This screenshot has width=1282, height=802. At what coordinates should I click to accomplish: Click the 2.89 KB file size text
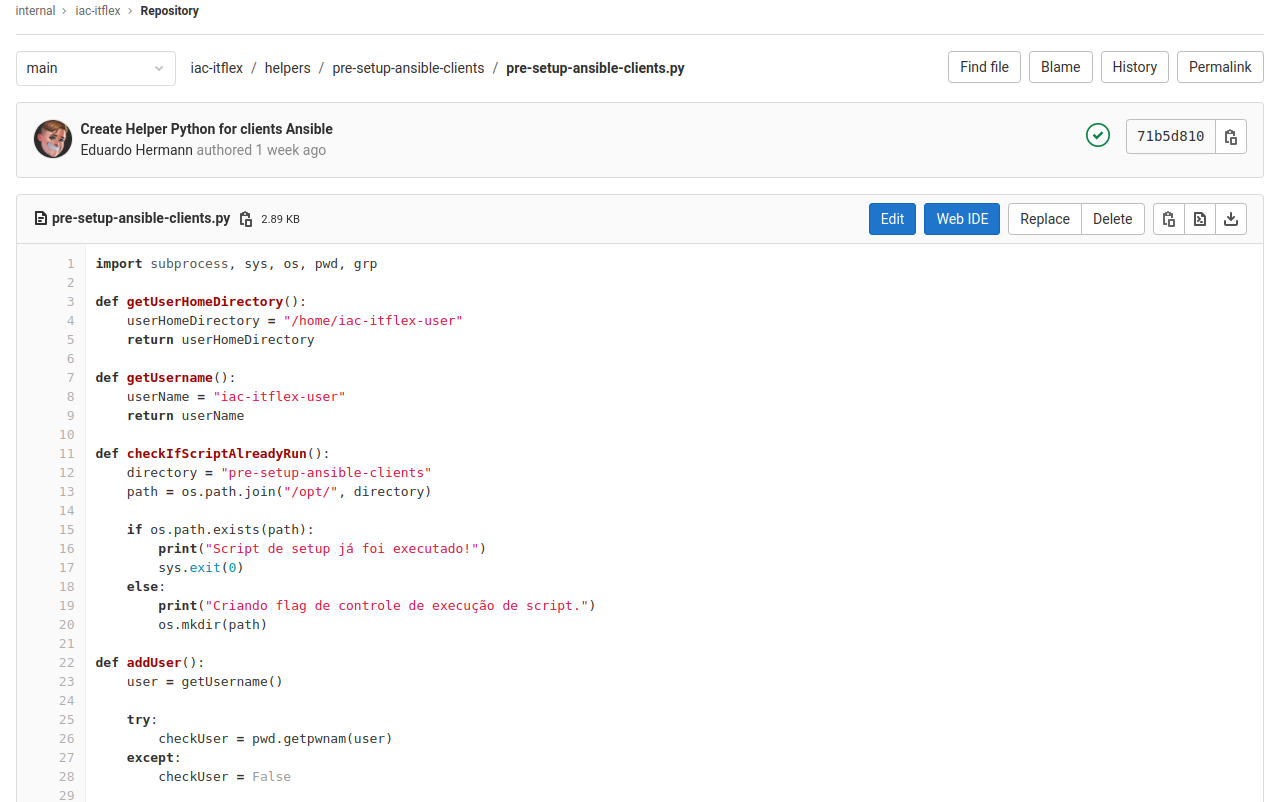point(280,219)
